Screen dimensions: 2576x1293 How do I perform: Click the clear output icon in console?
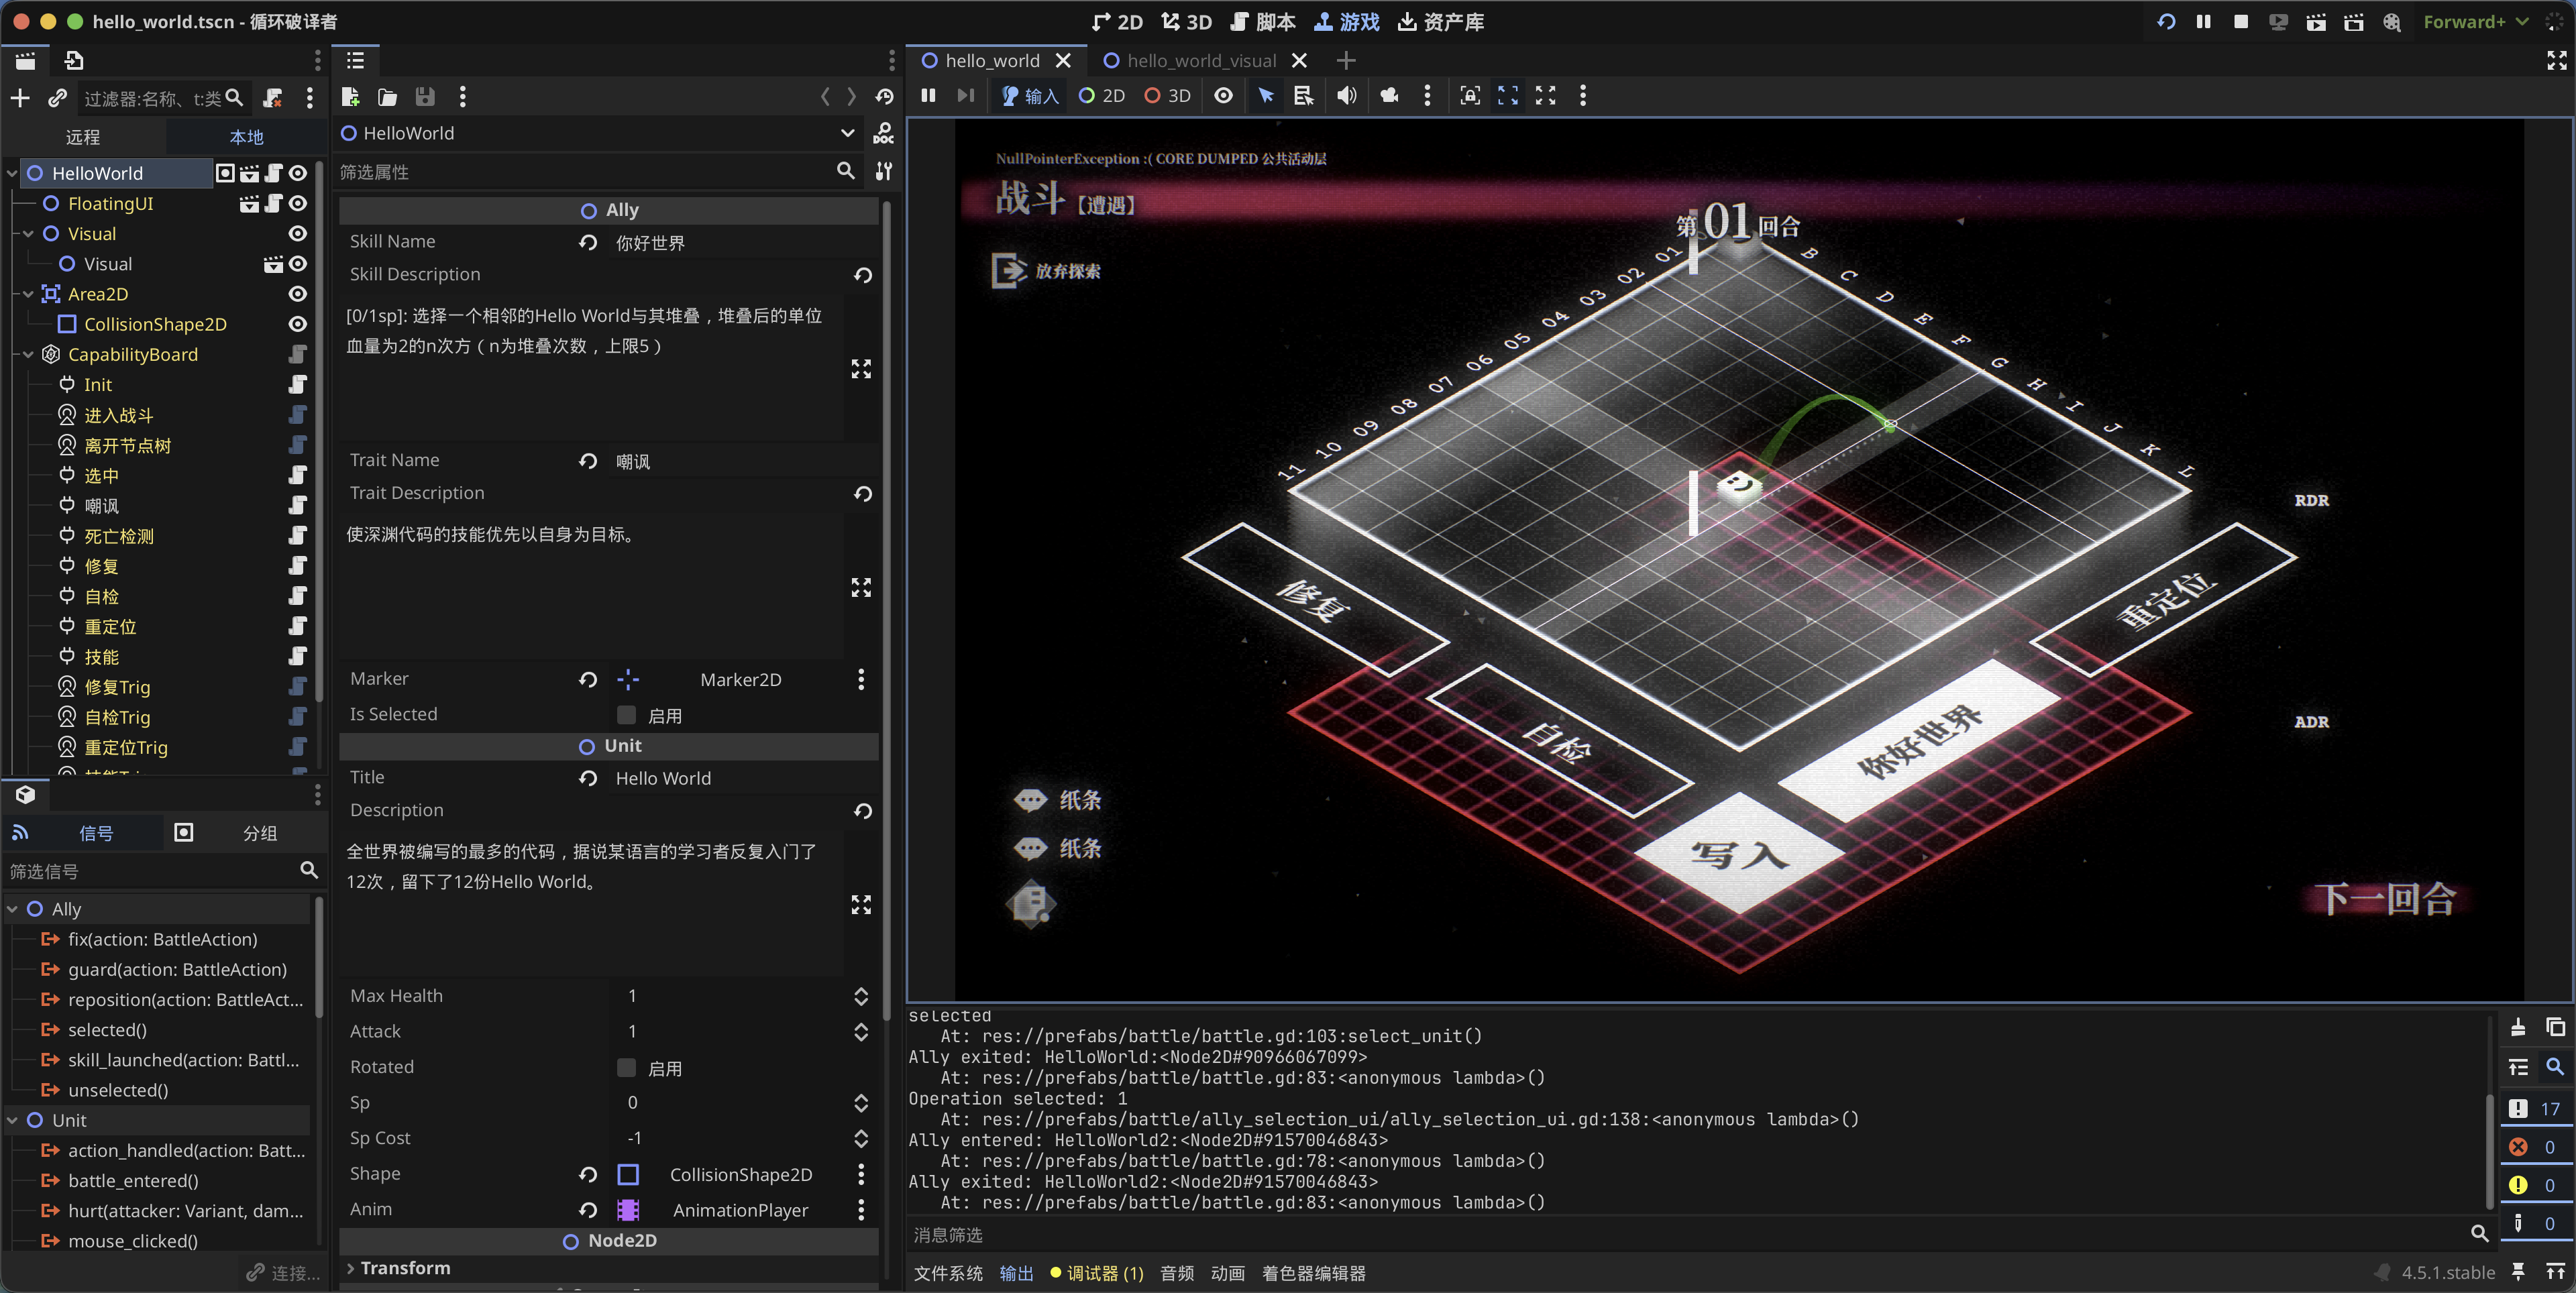tap(2518, 1027)
